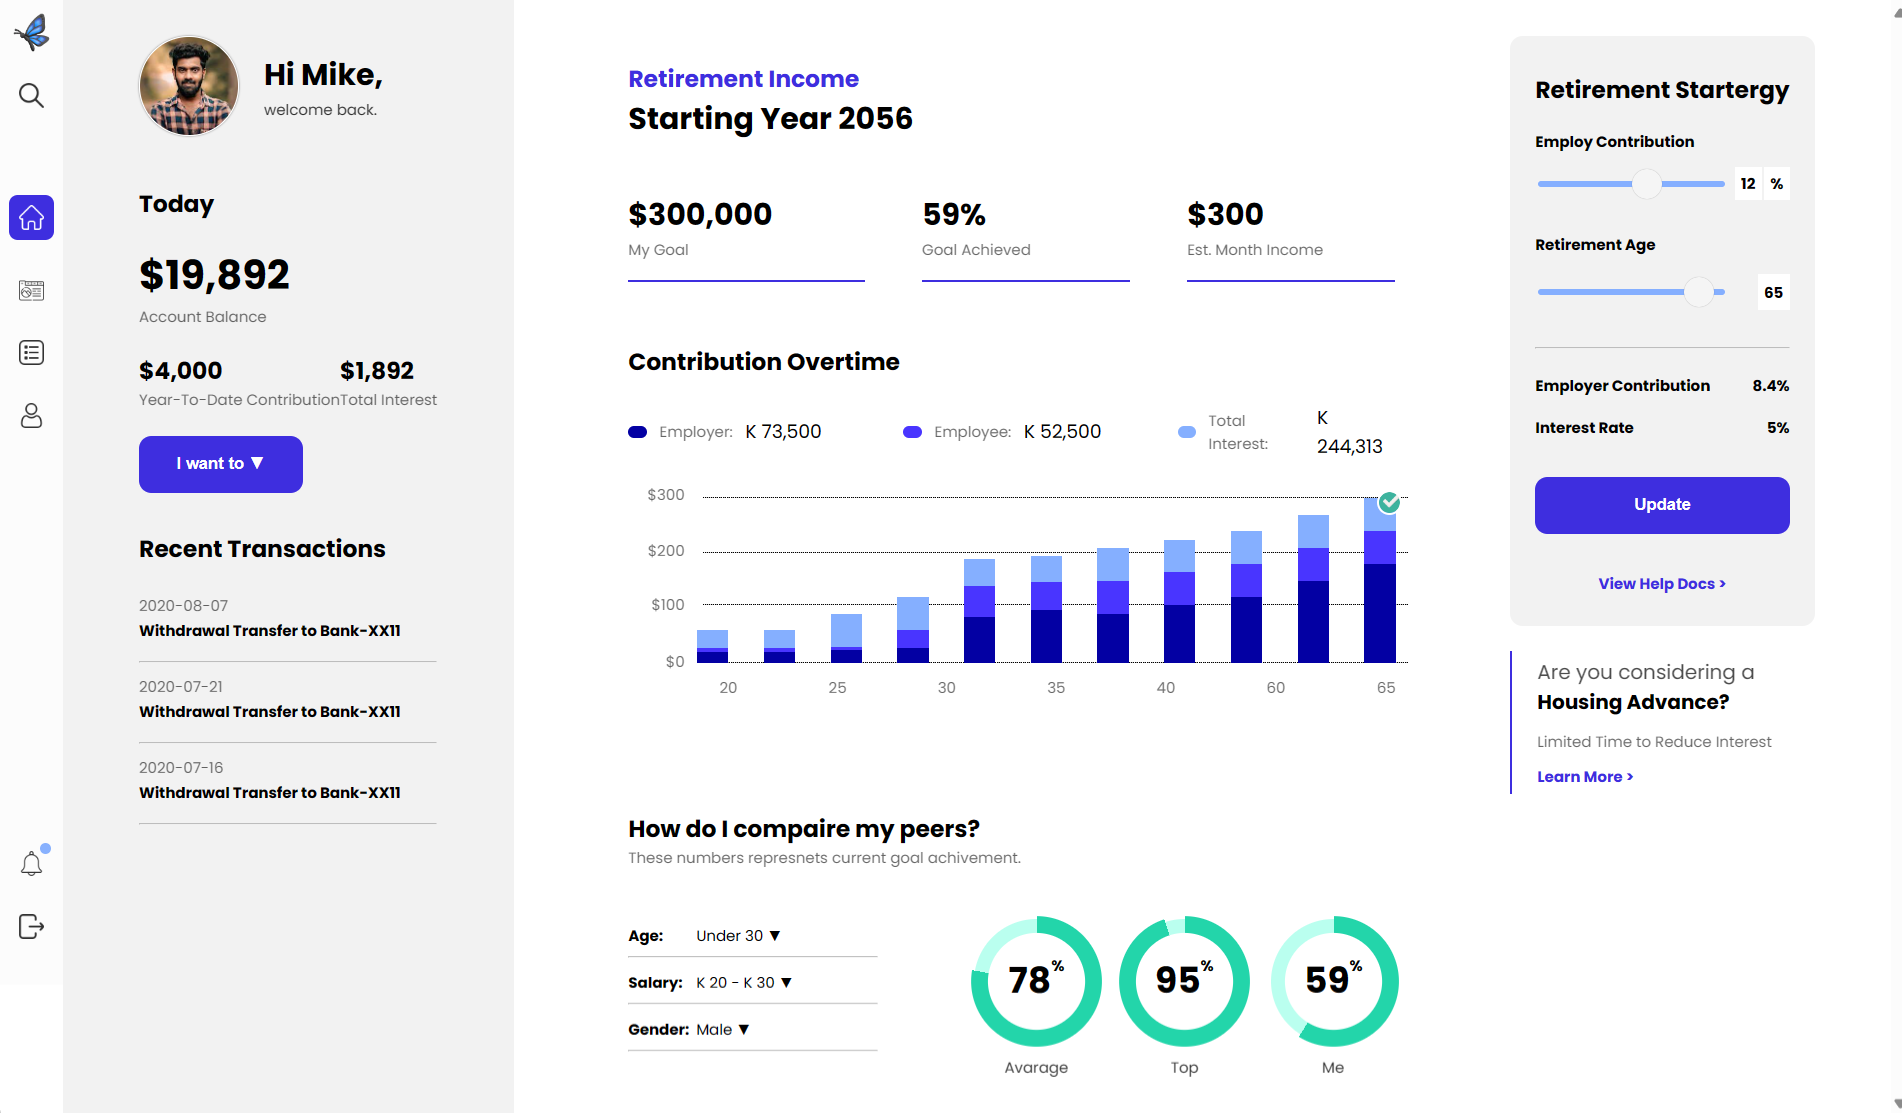
Task: Click Mike's profile photo
Action: coord(189,87)
